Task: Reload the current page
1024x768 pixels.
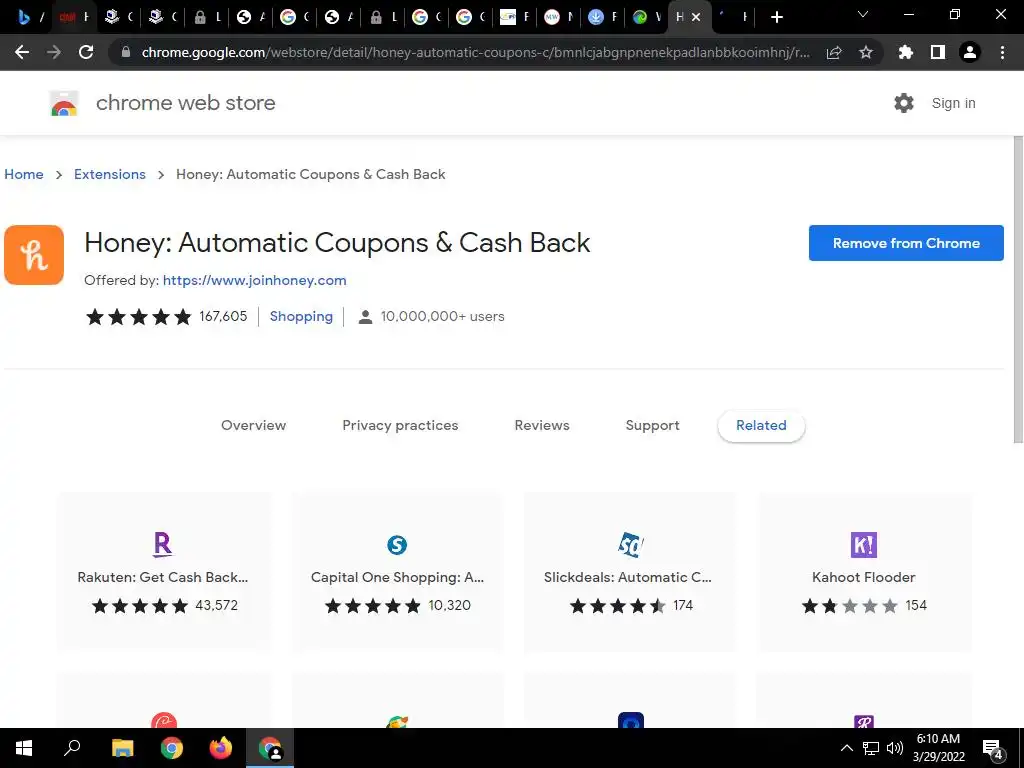Action: [86, 52]
